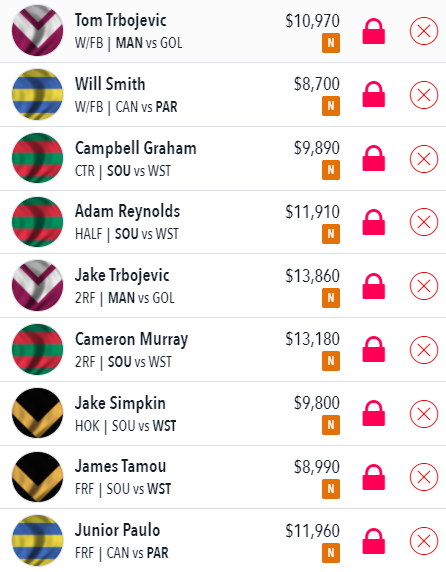Remove Jake Trbojevic from the lineup
Viewport: 446px width, 572px height.
coord(424,286)
